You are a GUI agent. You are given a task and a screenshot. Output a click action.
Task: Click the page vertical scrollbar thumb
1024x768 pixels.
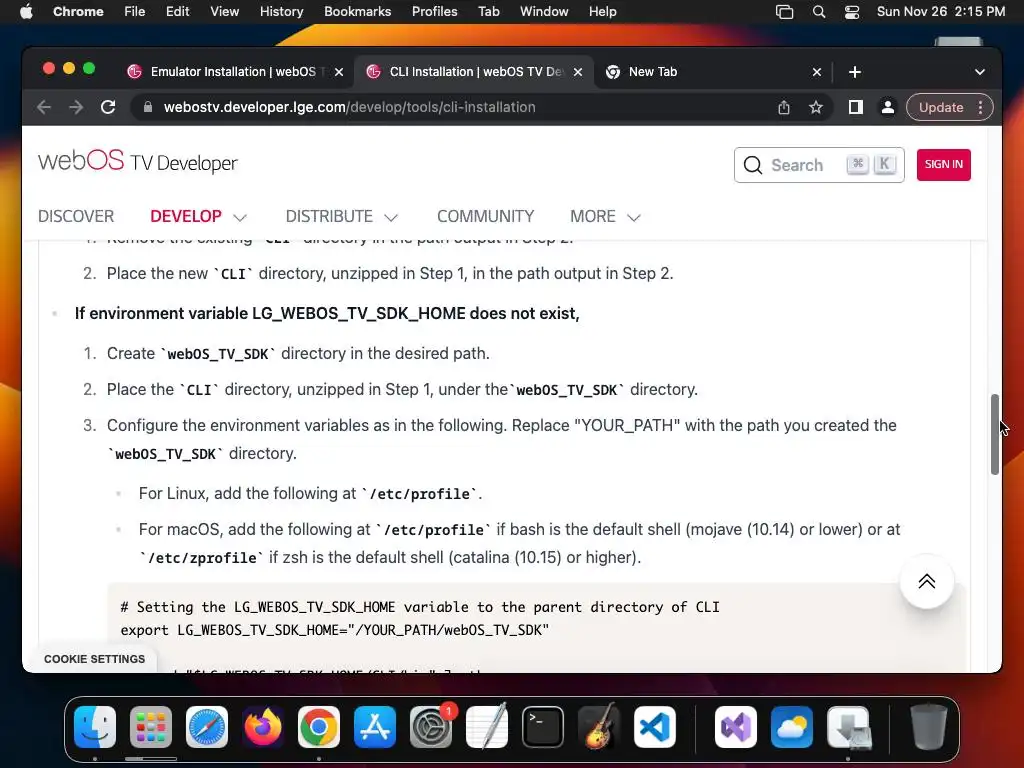pyautogui.click(x=995, y=434)
